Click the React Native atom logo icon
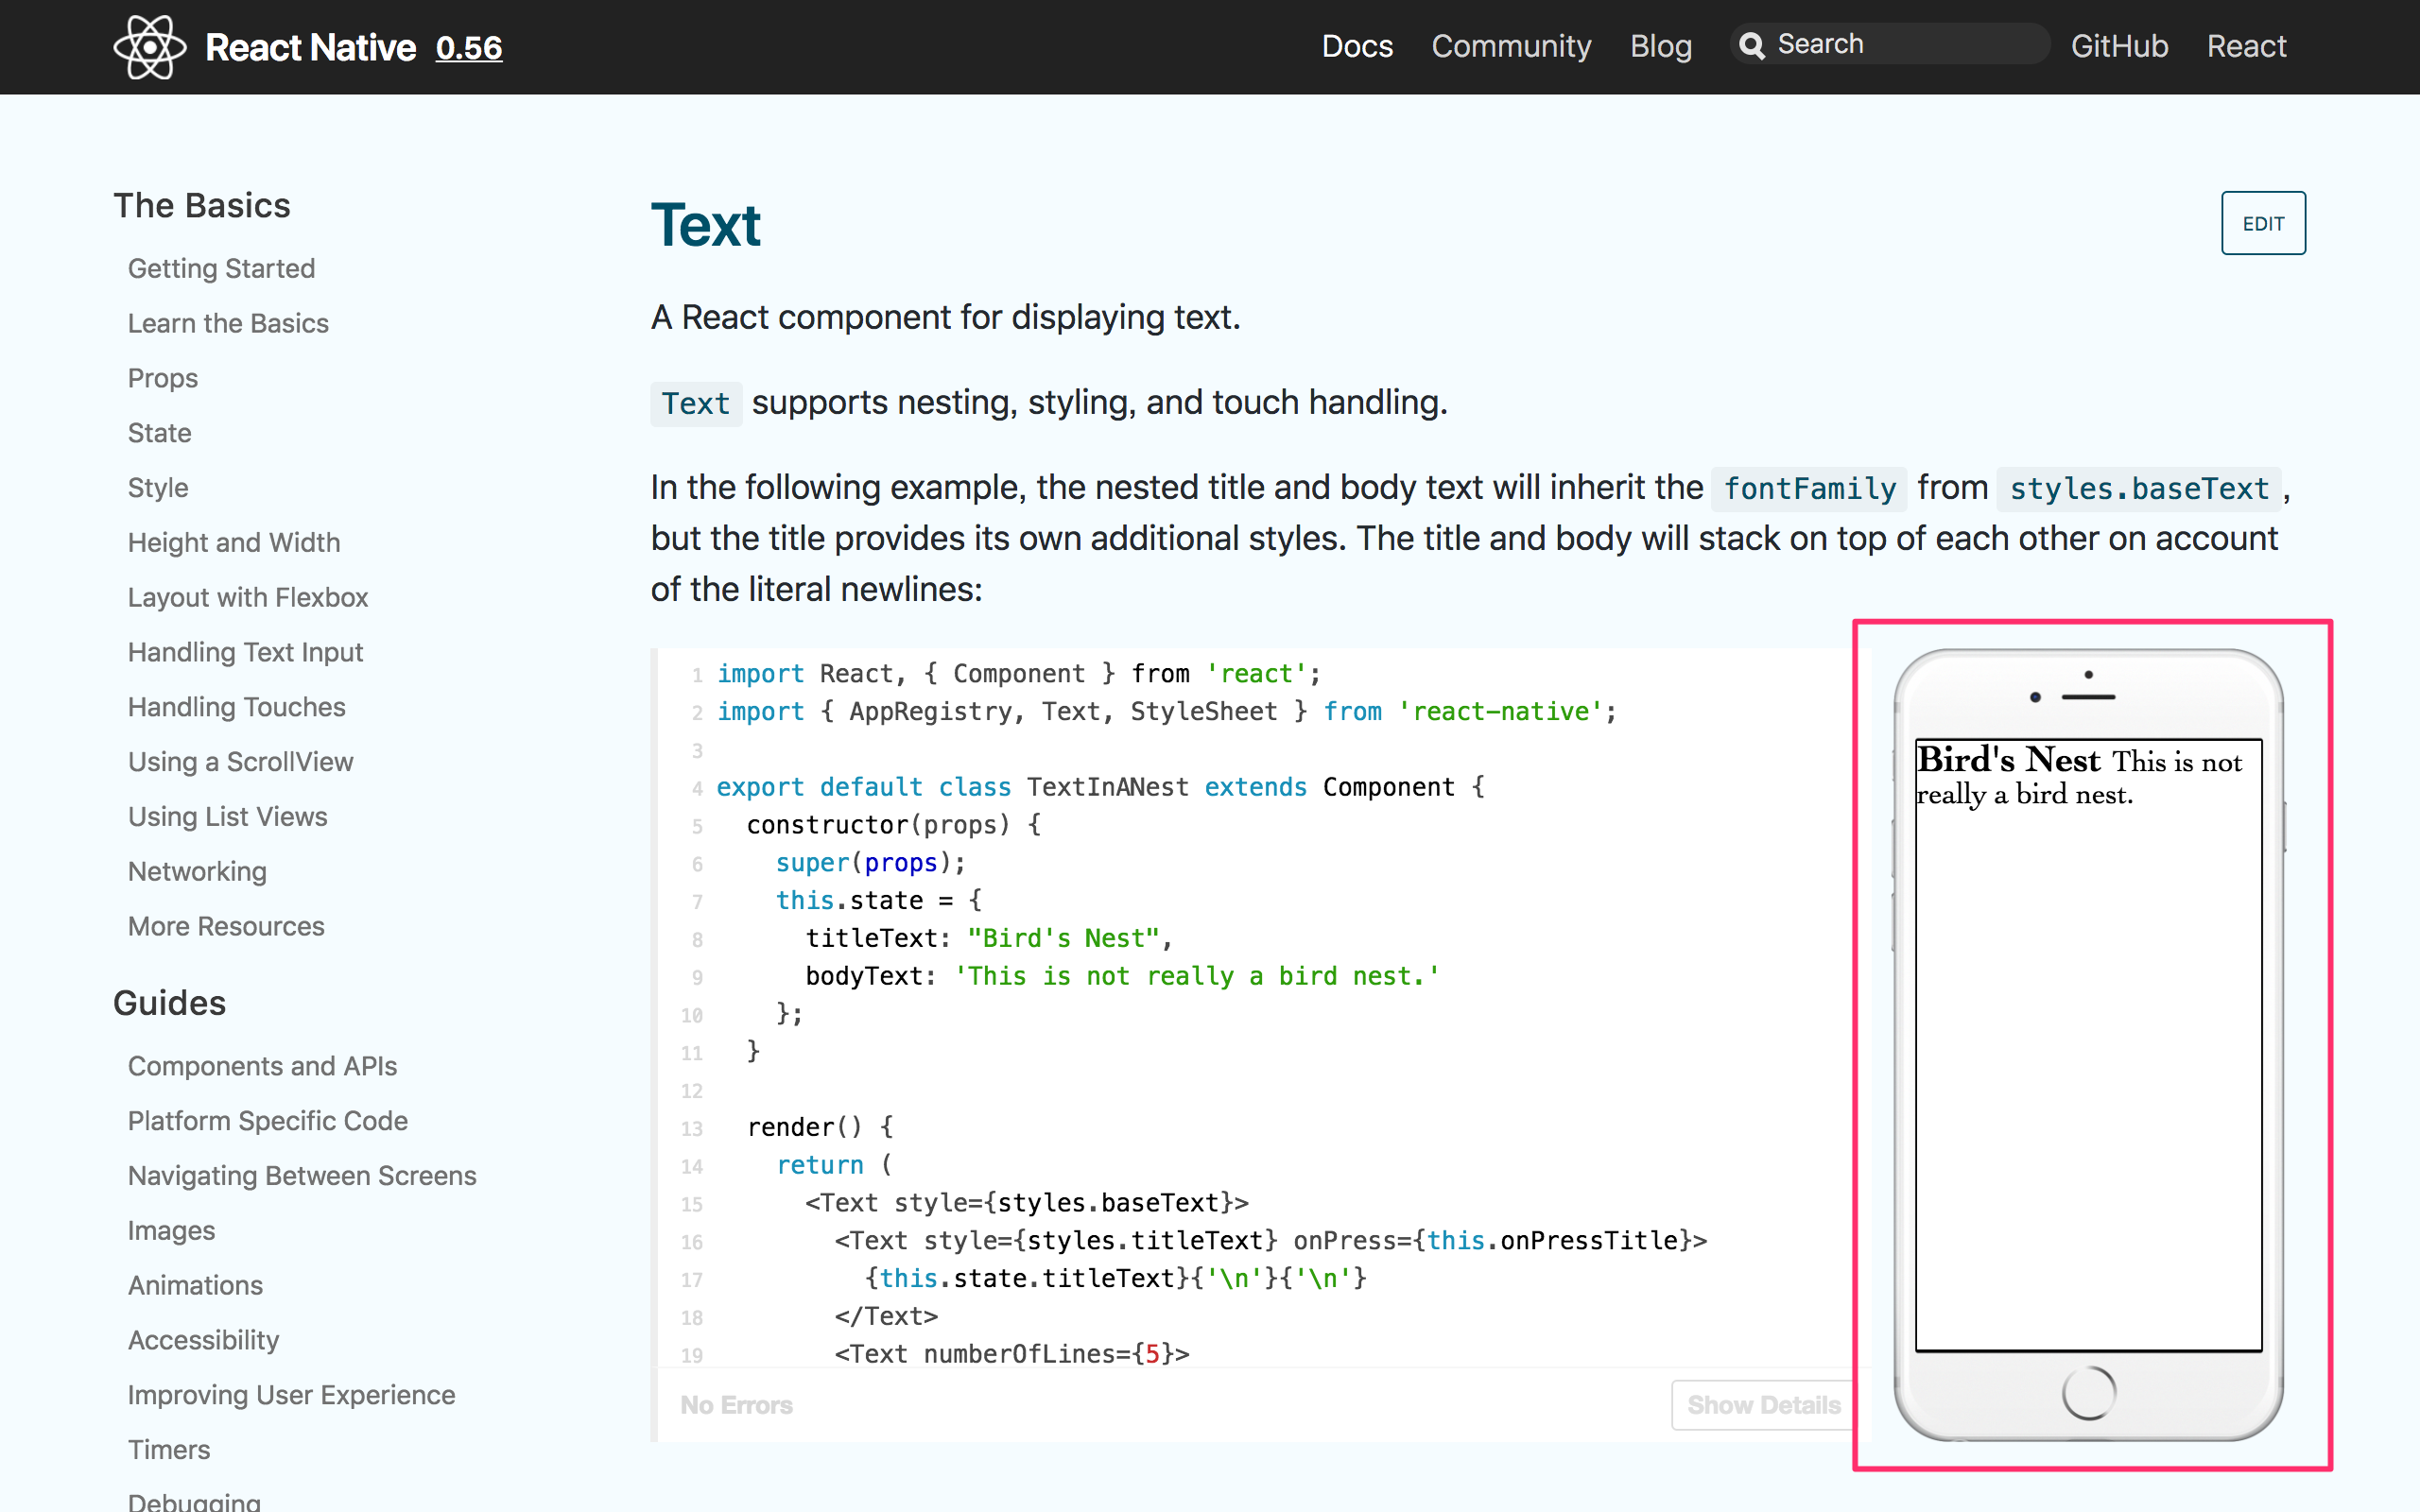Screen dimensions: 2420x1512 coord(150,46)
